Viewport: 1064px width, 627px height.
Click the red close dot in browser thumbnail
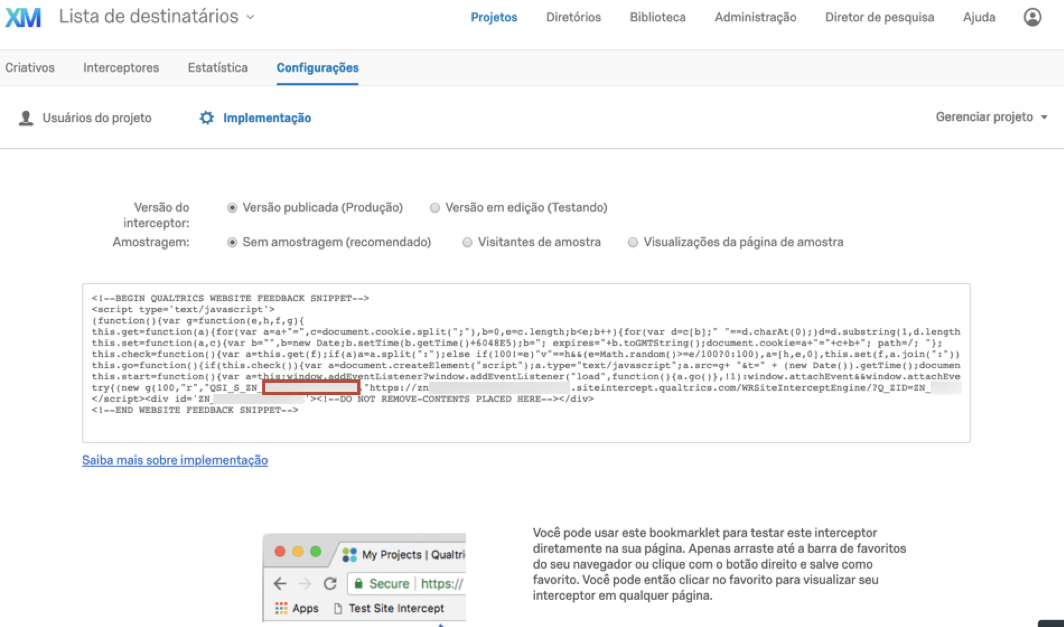tap(280, 552)
